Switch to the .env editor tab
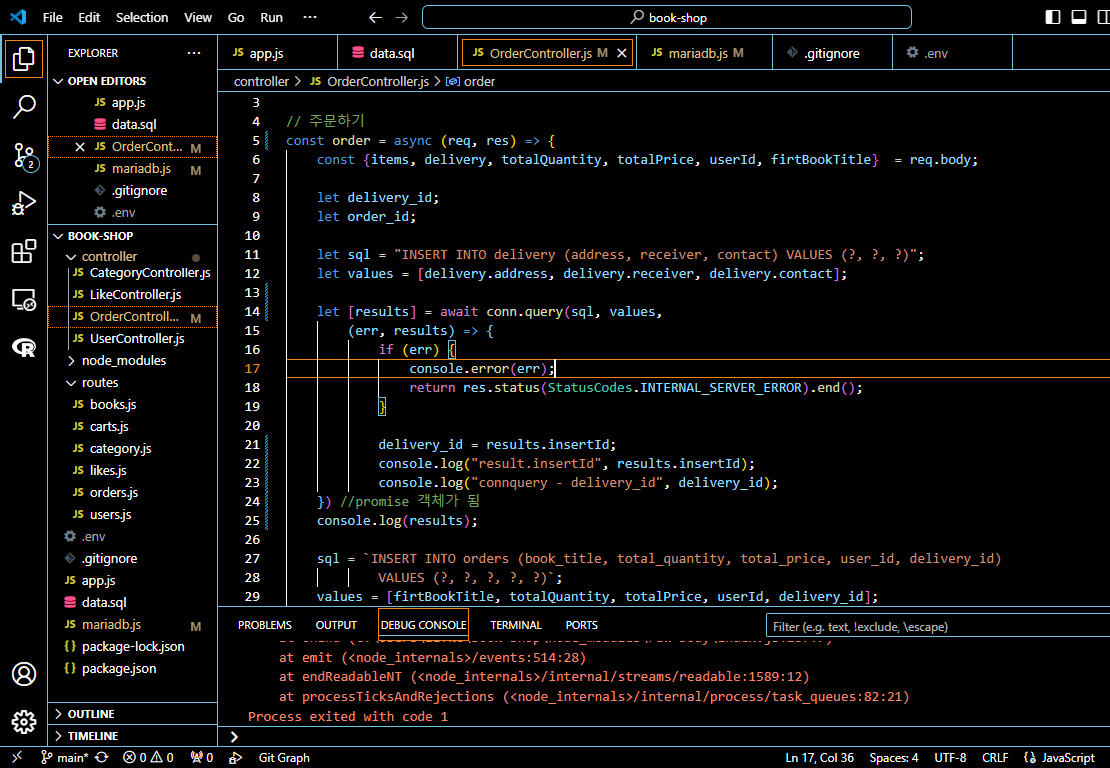The height and width of the screenshot is (768, 1110). [x=953, y=53]
